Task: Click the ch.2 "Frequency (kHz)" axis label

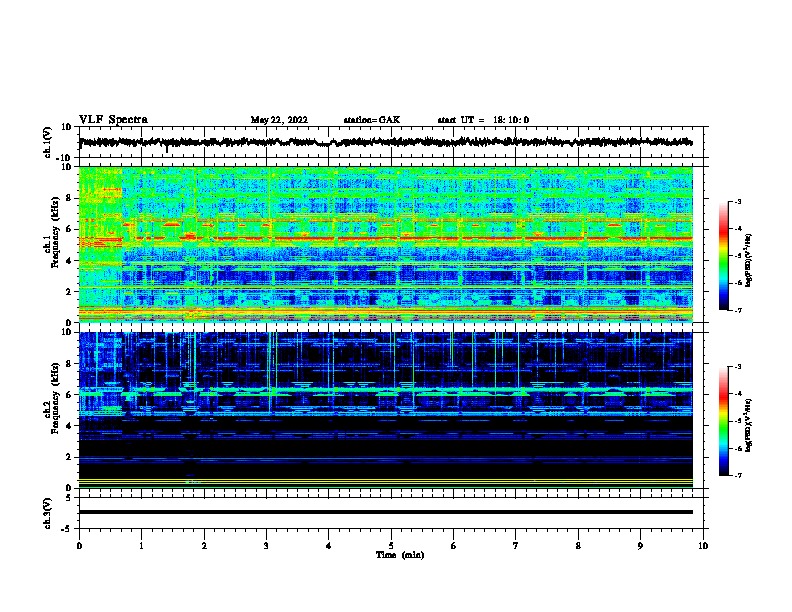Action: pos(56,398)
